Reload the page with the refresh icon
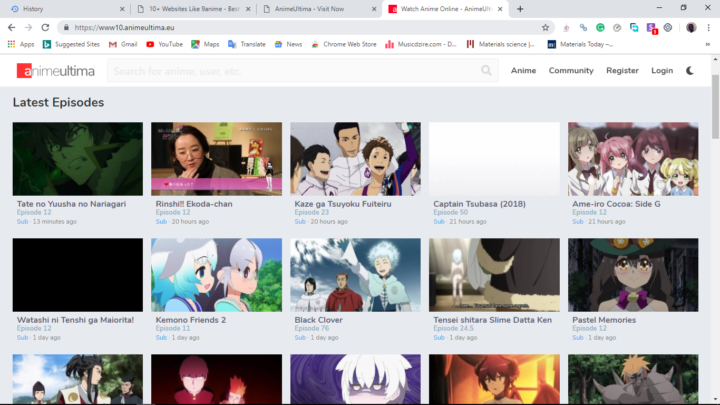 click(45, 28)
